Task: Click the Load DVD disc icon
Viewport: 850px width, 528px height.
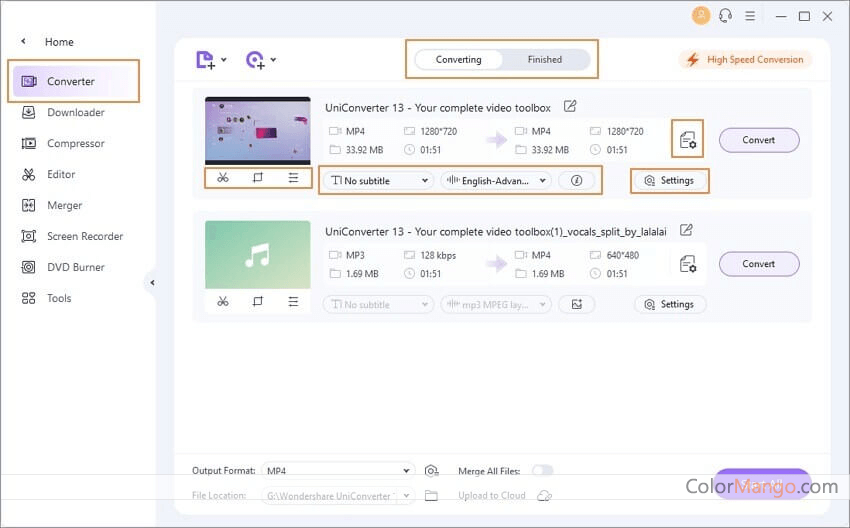Action: tap(255, 60)
